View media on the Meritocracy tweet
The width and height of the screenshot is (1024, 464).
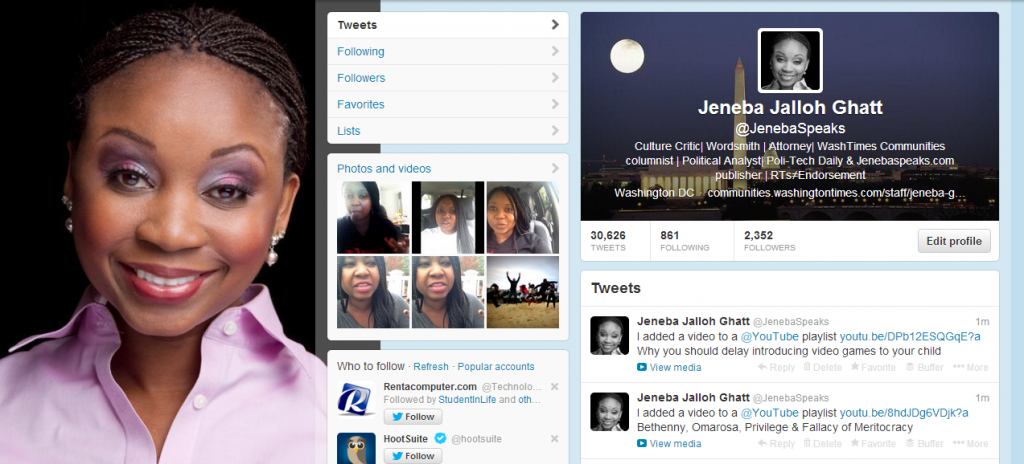coord(669,443)
